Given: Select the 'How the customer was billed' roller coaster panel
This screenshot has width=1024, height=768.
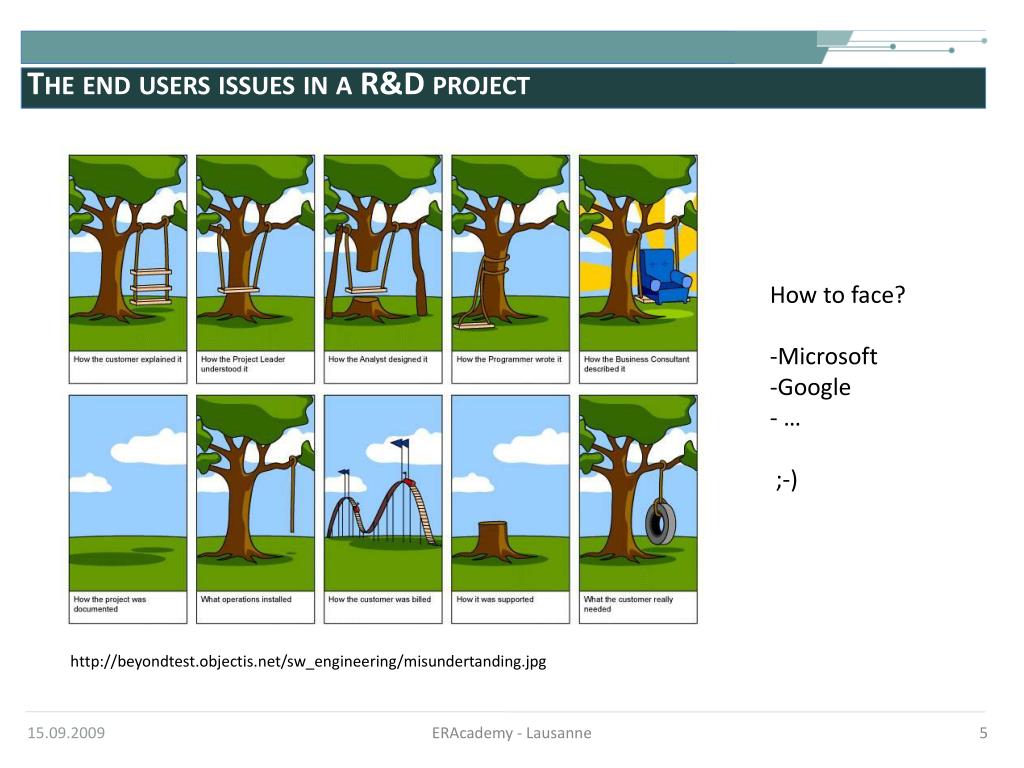Looking at the screenshot, I should [x=383, y=509].
